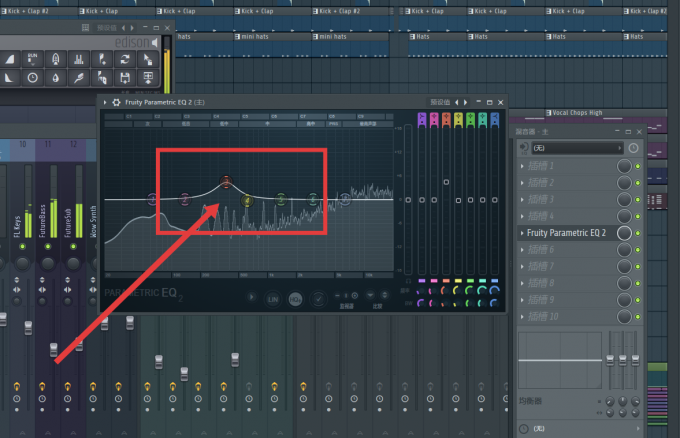Image resolution: width=680 pixels, height=438 pixels.
Task: Open mixer latency clock icon at top
Action: (634, 148)
